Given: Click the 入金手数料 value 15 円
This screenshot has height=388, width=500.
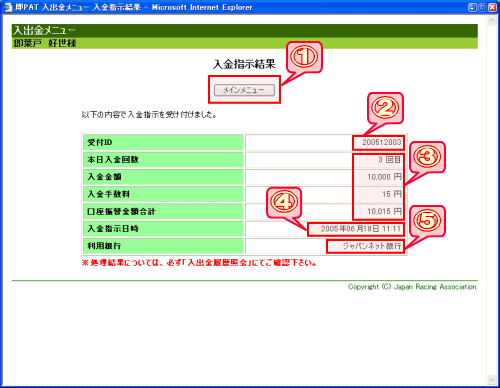Looking at the screenshot, I should (392, 194).
